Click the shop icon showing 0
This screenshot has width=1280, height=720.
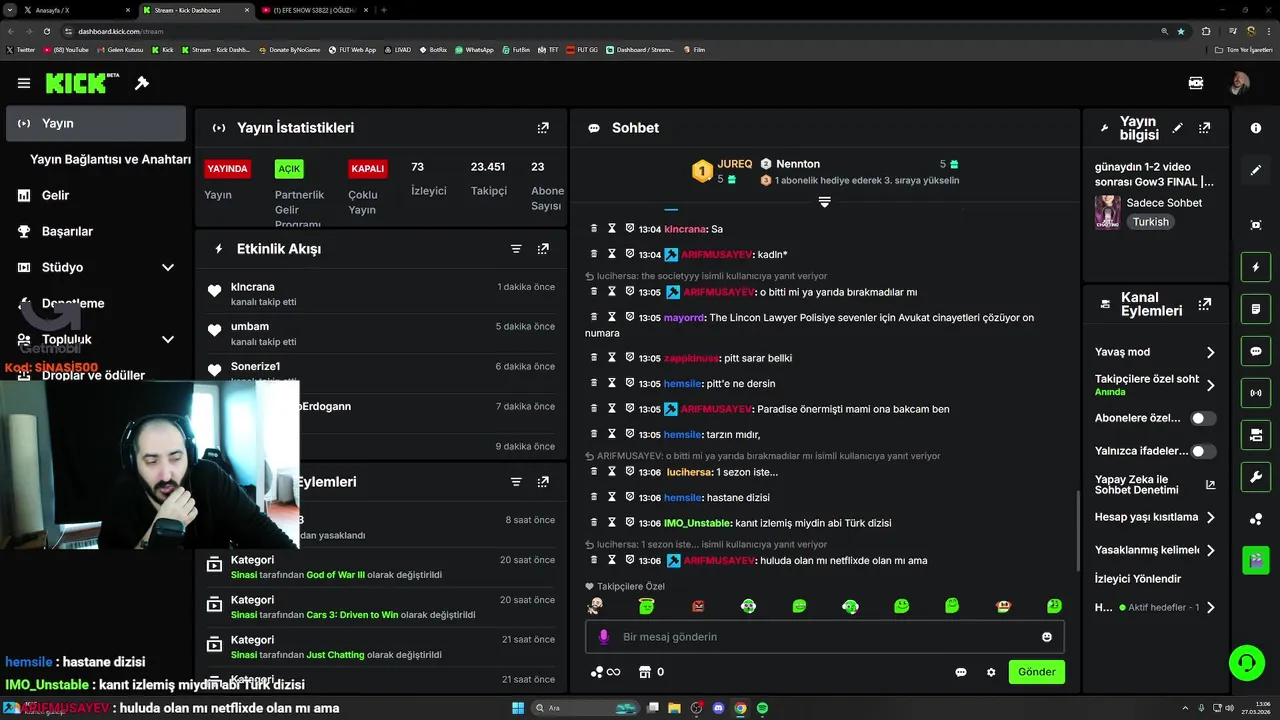pos(651,672)
